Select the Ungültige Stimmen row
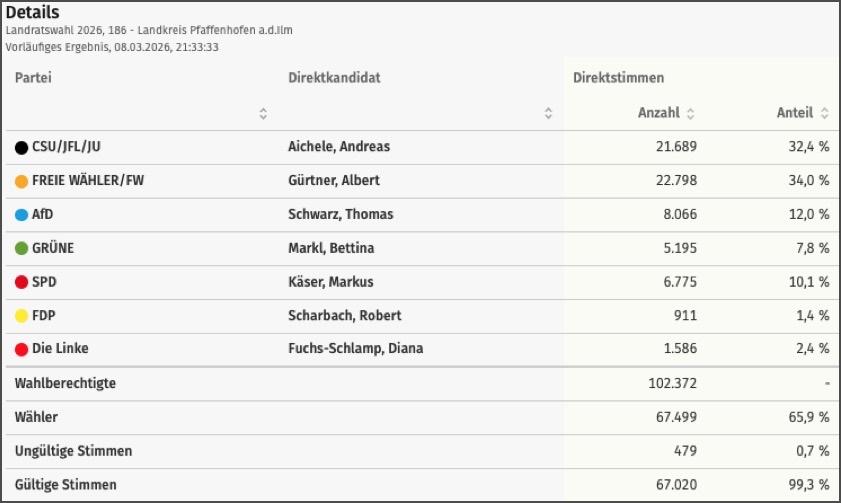 (x=73, y=451)
